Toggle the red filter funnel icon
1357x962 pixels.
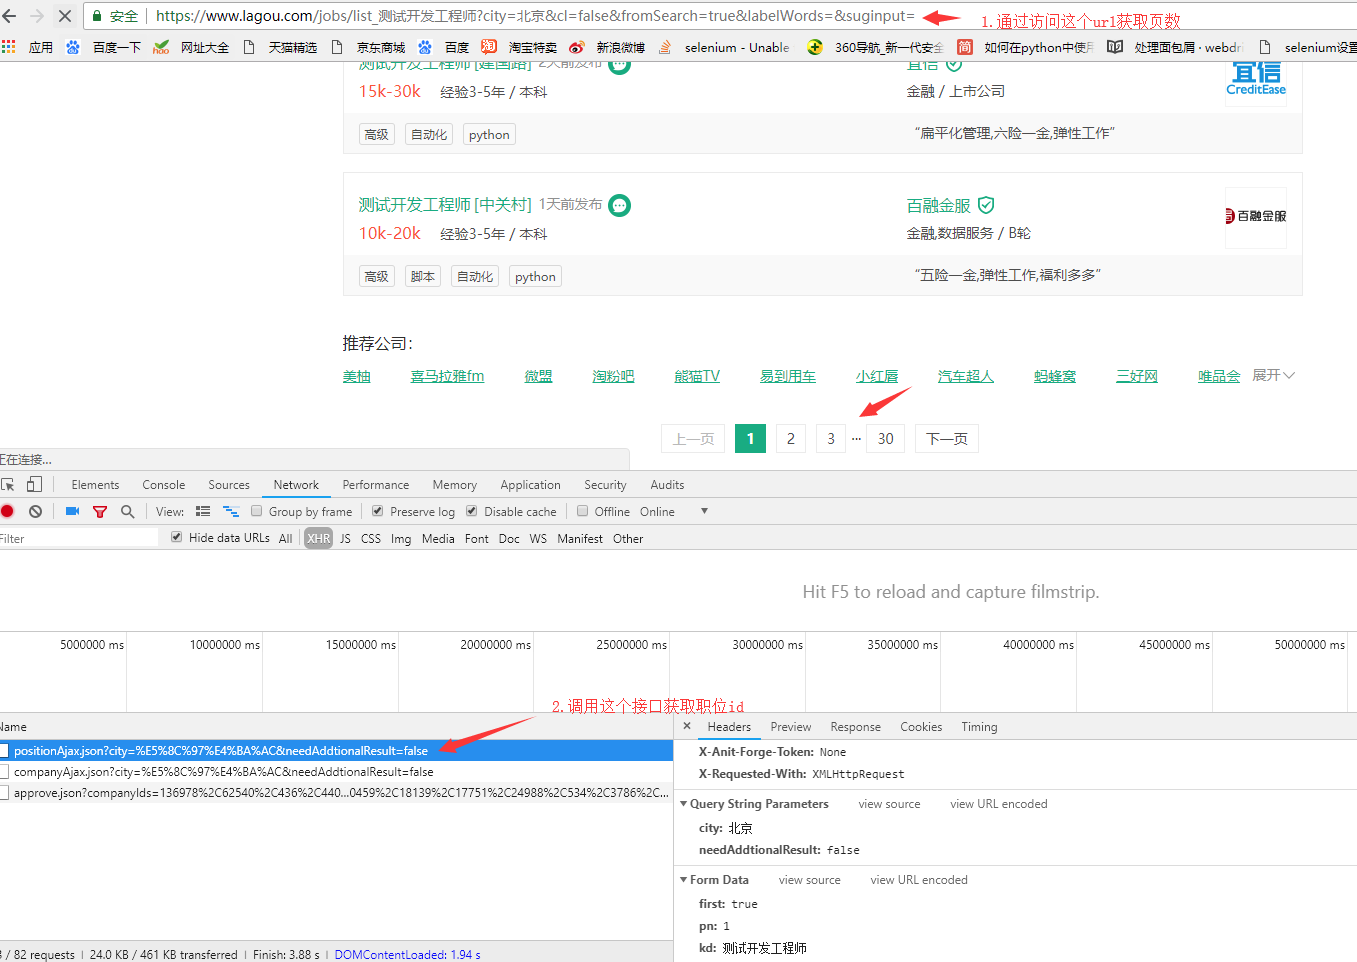click(x=100, y=511)
